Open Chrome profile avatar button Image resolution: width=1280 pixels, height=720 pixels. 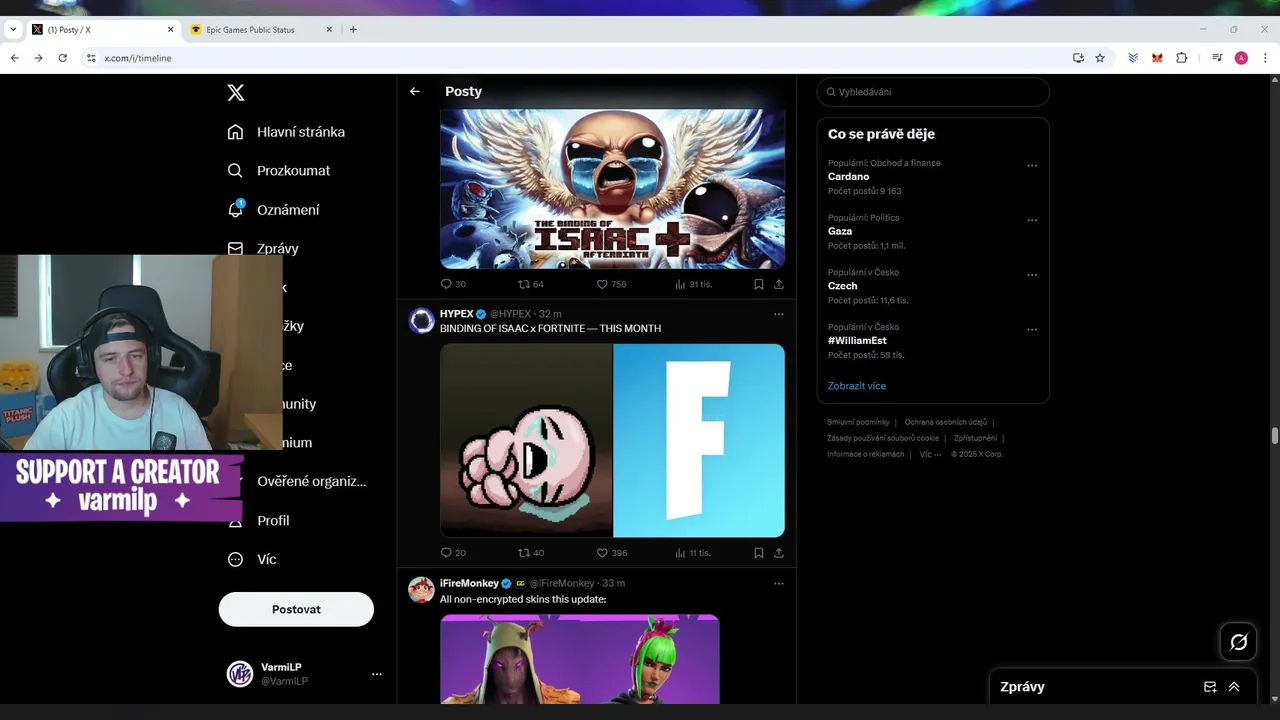point(1241,58)
